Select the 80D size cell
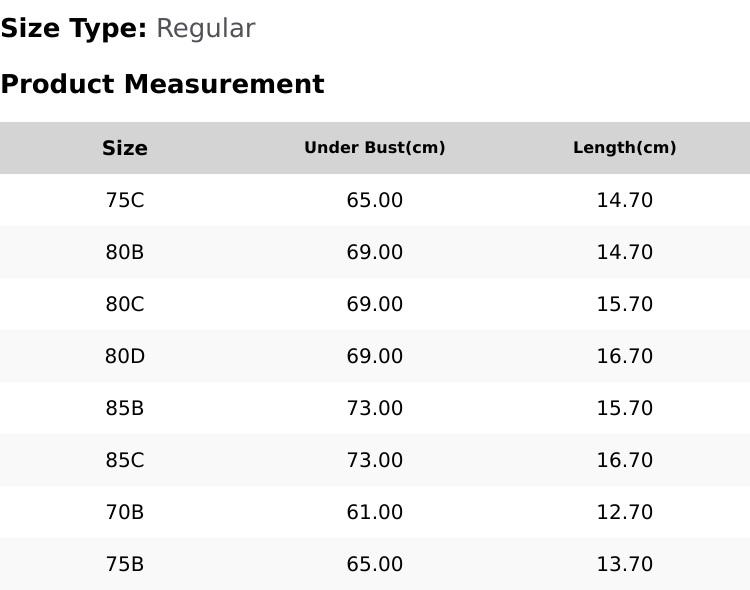Screen dimensions: 750x590 pos(125,356)
